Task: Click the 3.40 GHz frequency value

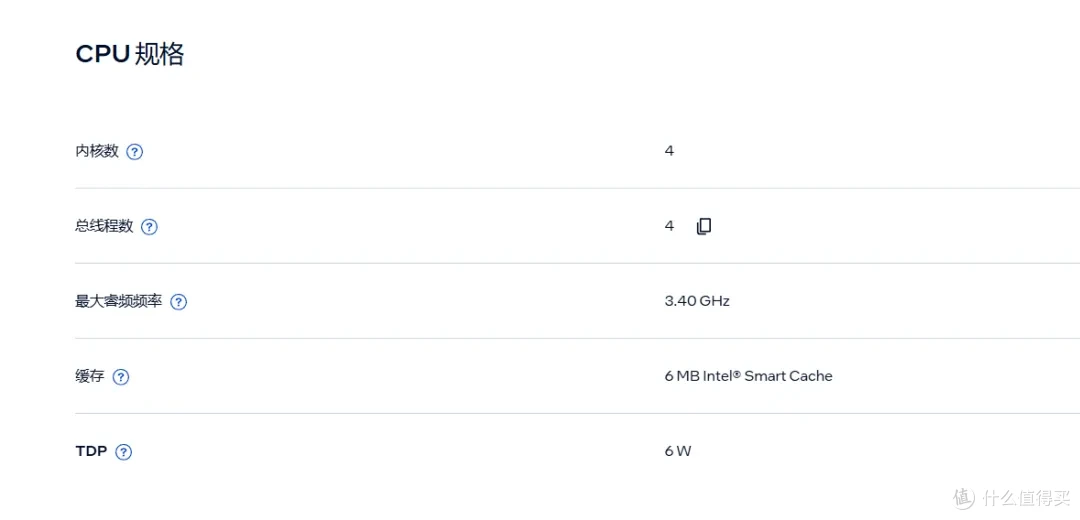Action: tap(697, 301)
